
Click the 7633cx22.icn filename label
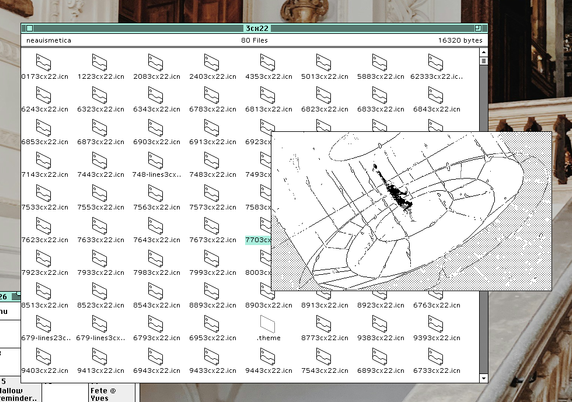click(100, 240)
